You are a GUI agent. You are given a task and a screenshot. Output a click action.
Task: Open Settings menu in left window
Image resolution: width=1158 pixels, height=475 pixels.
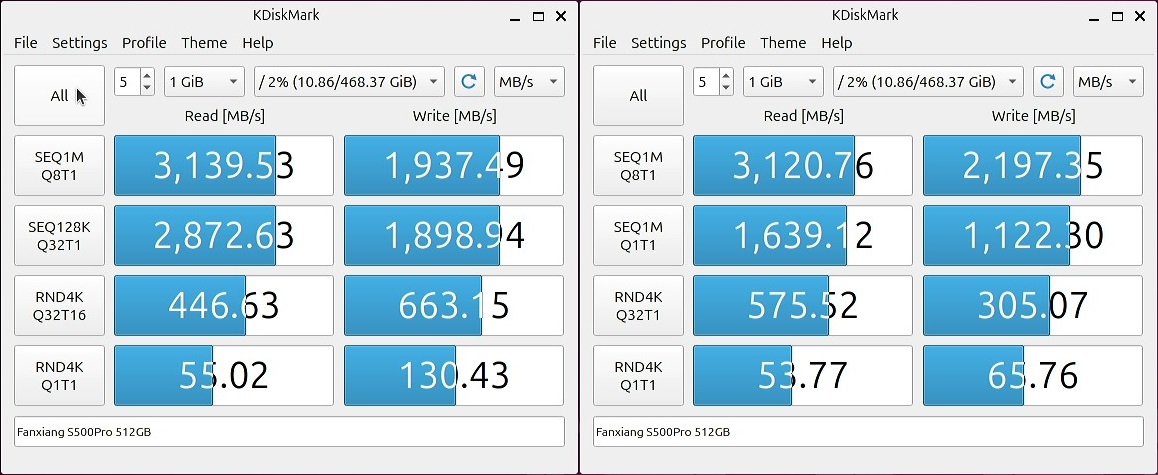80,43
